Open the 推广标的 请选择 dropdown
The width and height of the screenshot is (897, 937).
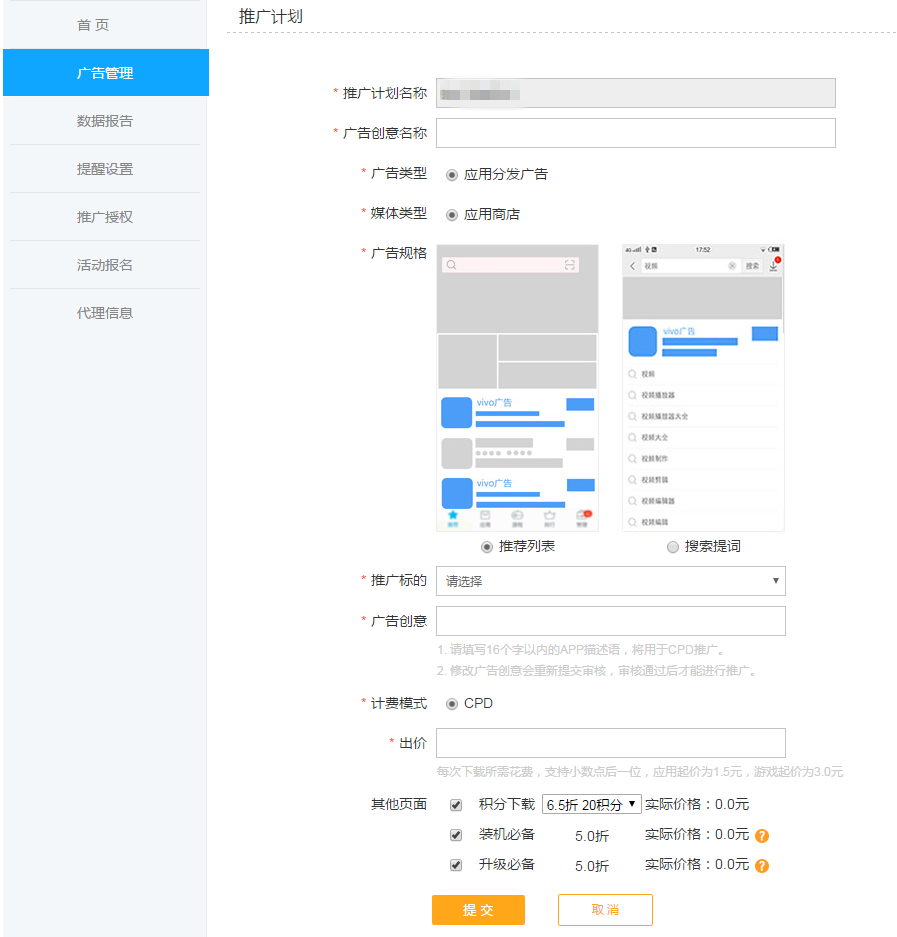coord(610,581)
